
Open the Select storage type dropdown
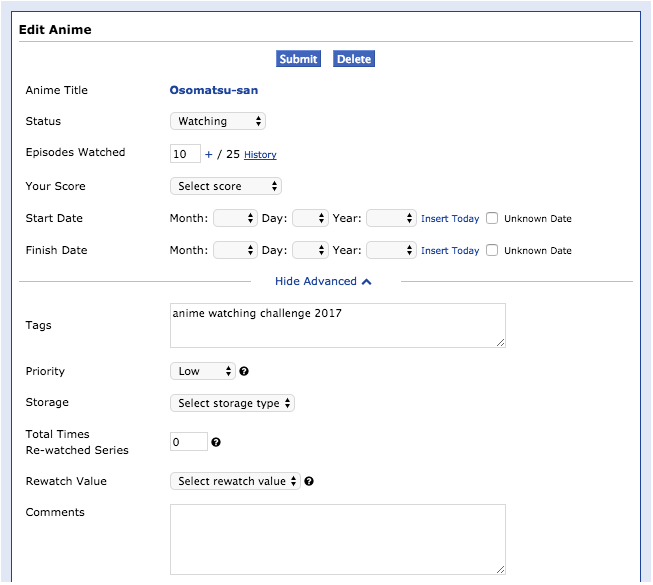coord(233,403)
